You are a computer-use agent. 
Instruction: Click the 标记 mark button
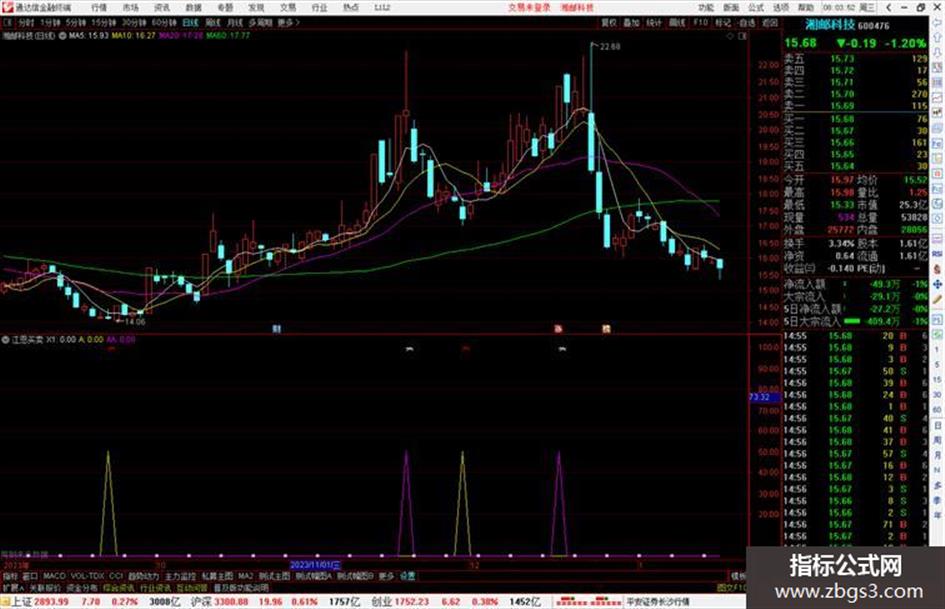[x=723, y=22]
